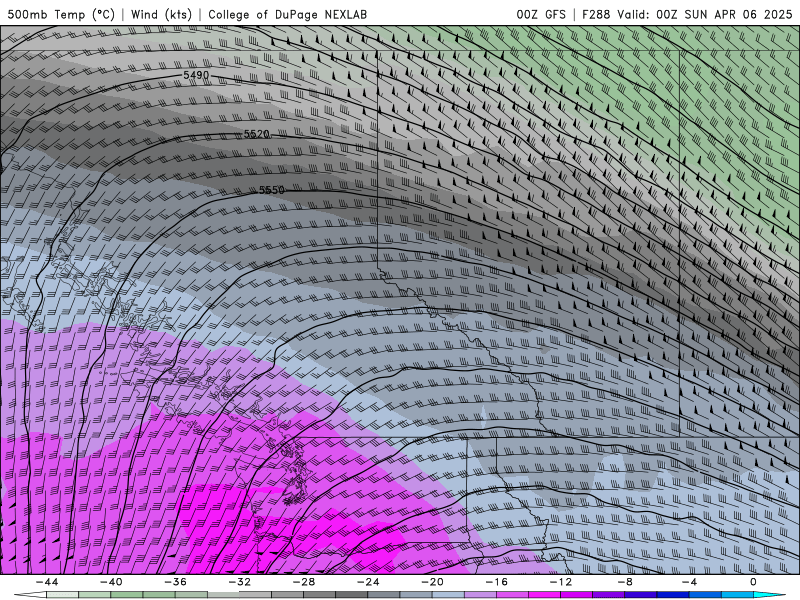Click the 5550 height contour label
The height and width of the screenshot is (600, 800).
(x=271, y=190)
